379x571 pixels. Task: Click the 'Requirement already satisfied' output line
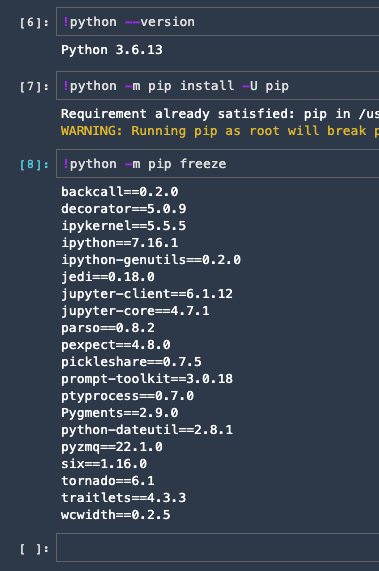(220, 114)
